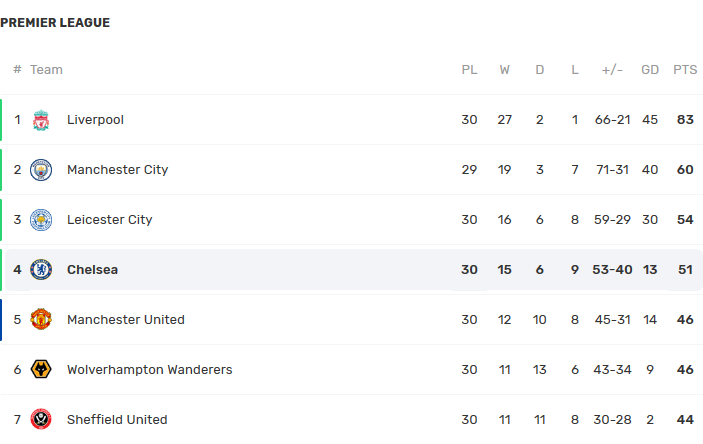The width and height of the screenshot is (703, 444).
Task: Click the Sheffield United crest icon
Action: [x=41, y=419]
